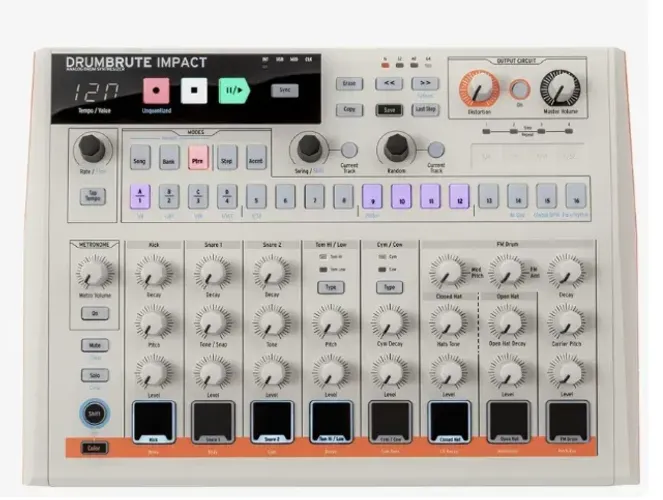Click the FM Amt knob

point(507,272)
